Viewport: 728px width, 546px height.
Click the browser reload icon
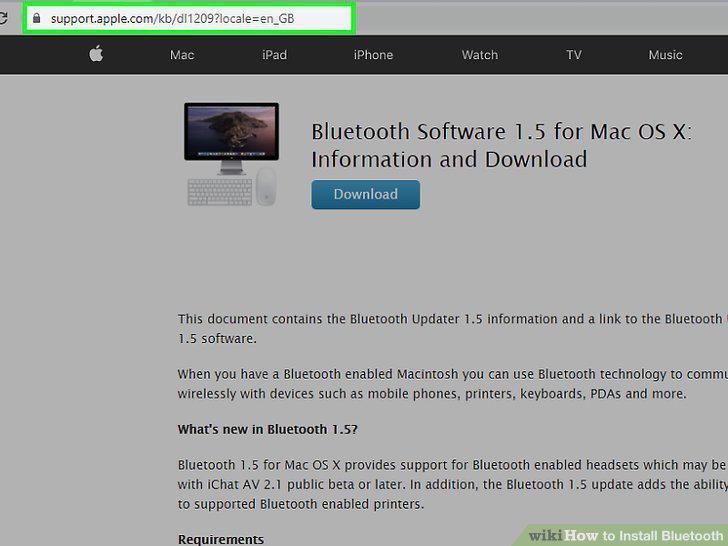pyautogui.click(x=3, y=19)
